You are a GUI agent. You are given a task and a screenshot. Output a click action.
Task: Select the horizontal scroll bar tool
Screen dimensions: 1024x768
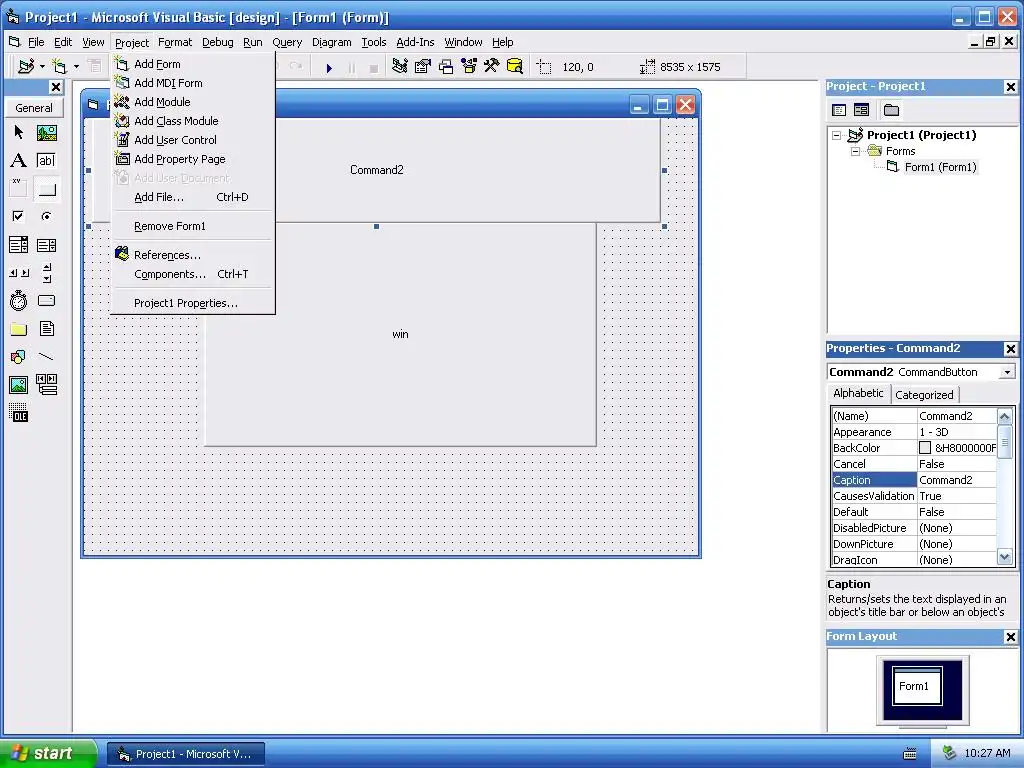[18, 272]
